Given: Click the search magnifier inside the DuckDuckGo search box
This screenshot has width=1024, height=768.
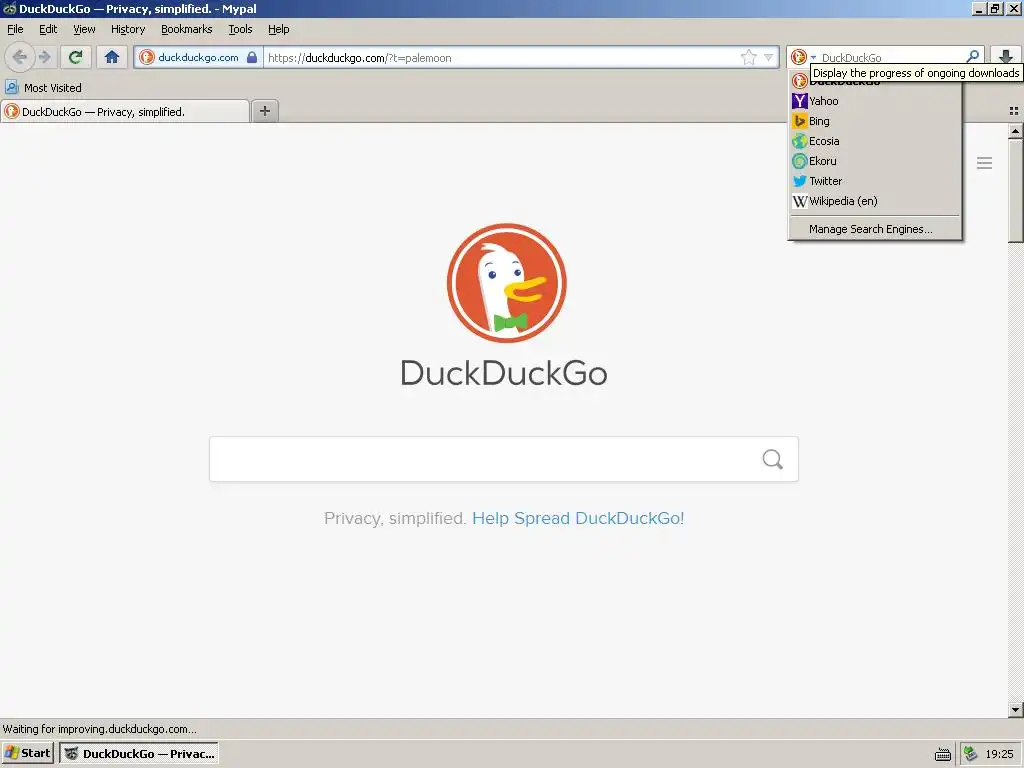Looking at the screenshot, I should click(x=773, y=459).
